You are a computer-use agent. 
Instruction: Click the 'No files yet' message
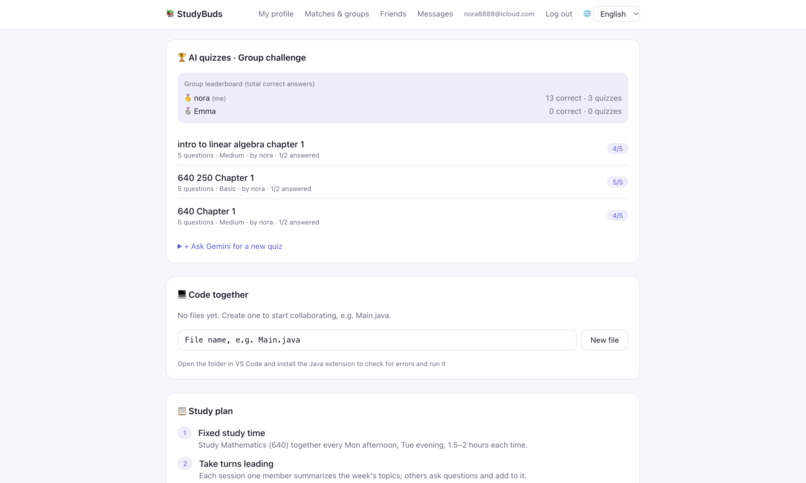point(284,315)
